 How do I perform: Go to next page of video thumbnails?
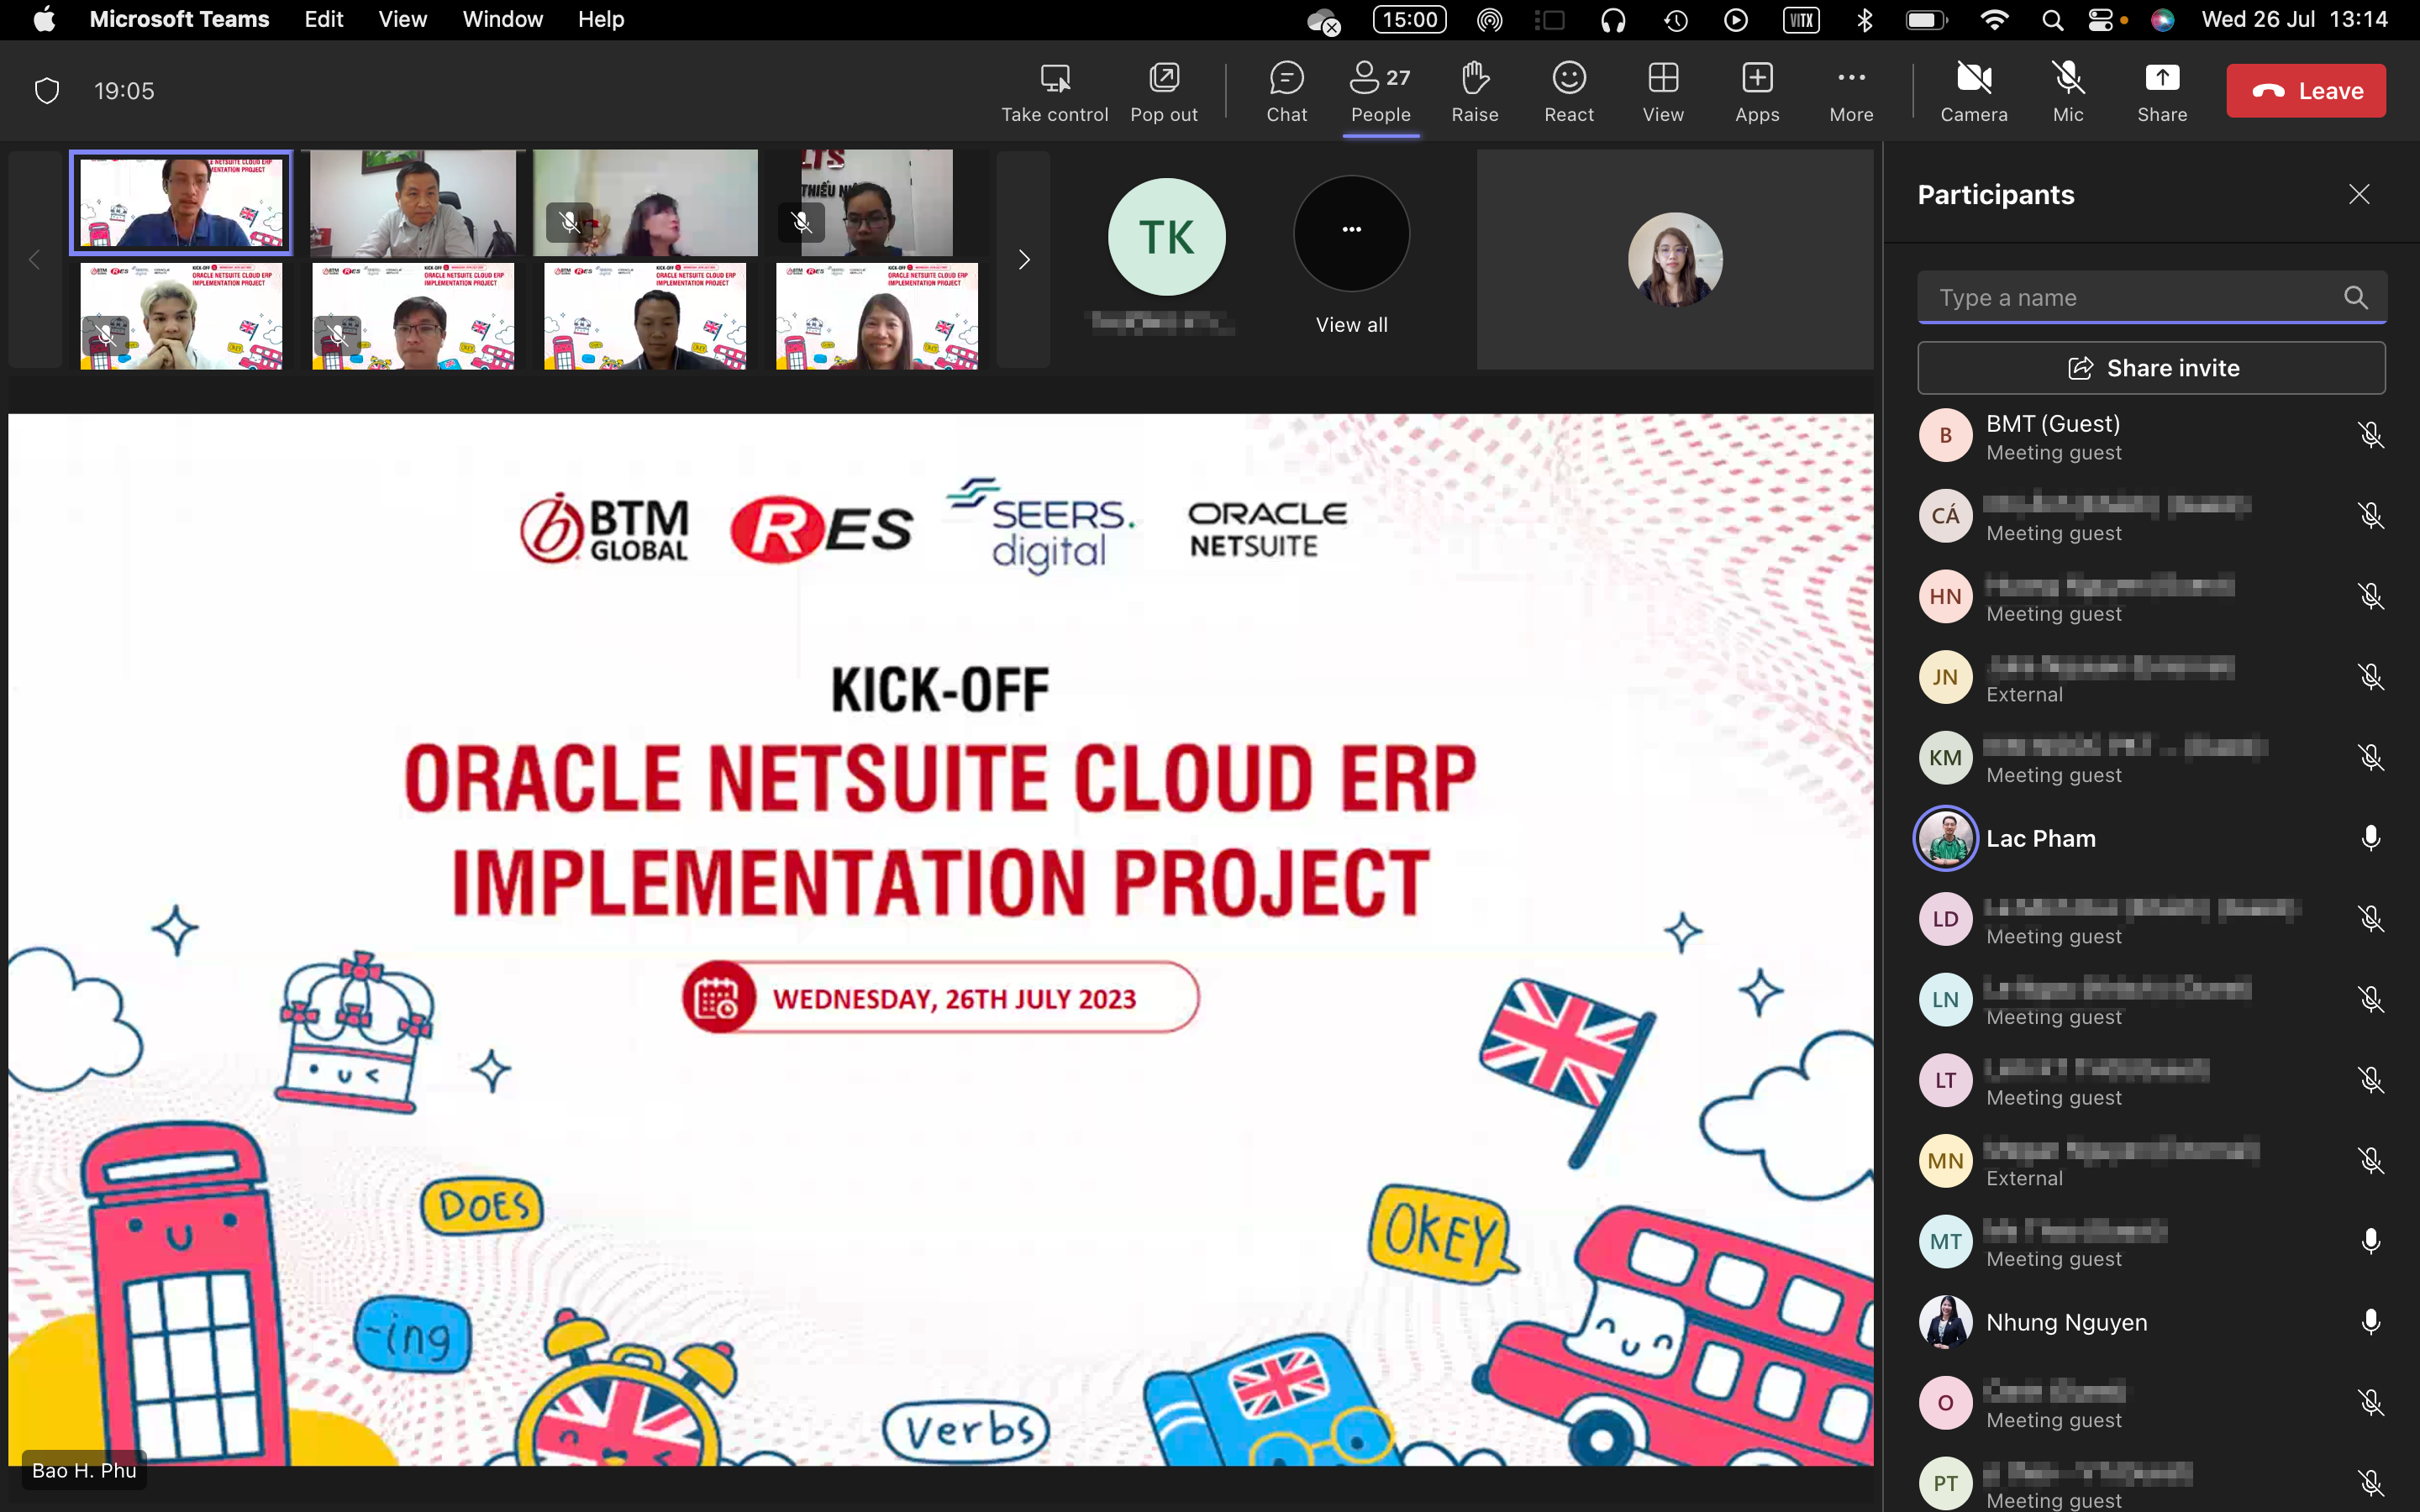(x=1023, y=260)
